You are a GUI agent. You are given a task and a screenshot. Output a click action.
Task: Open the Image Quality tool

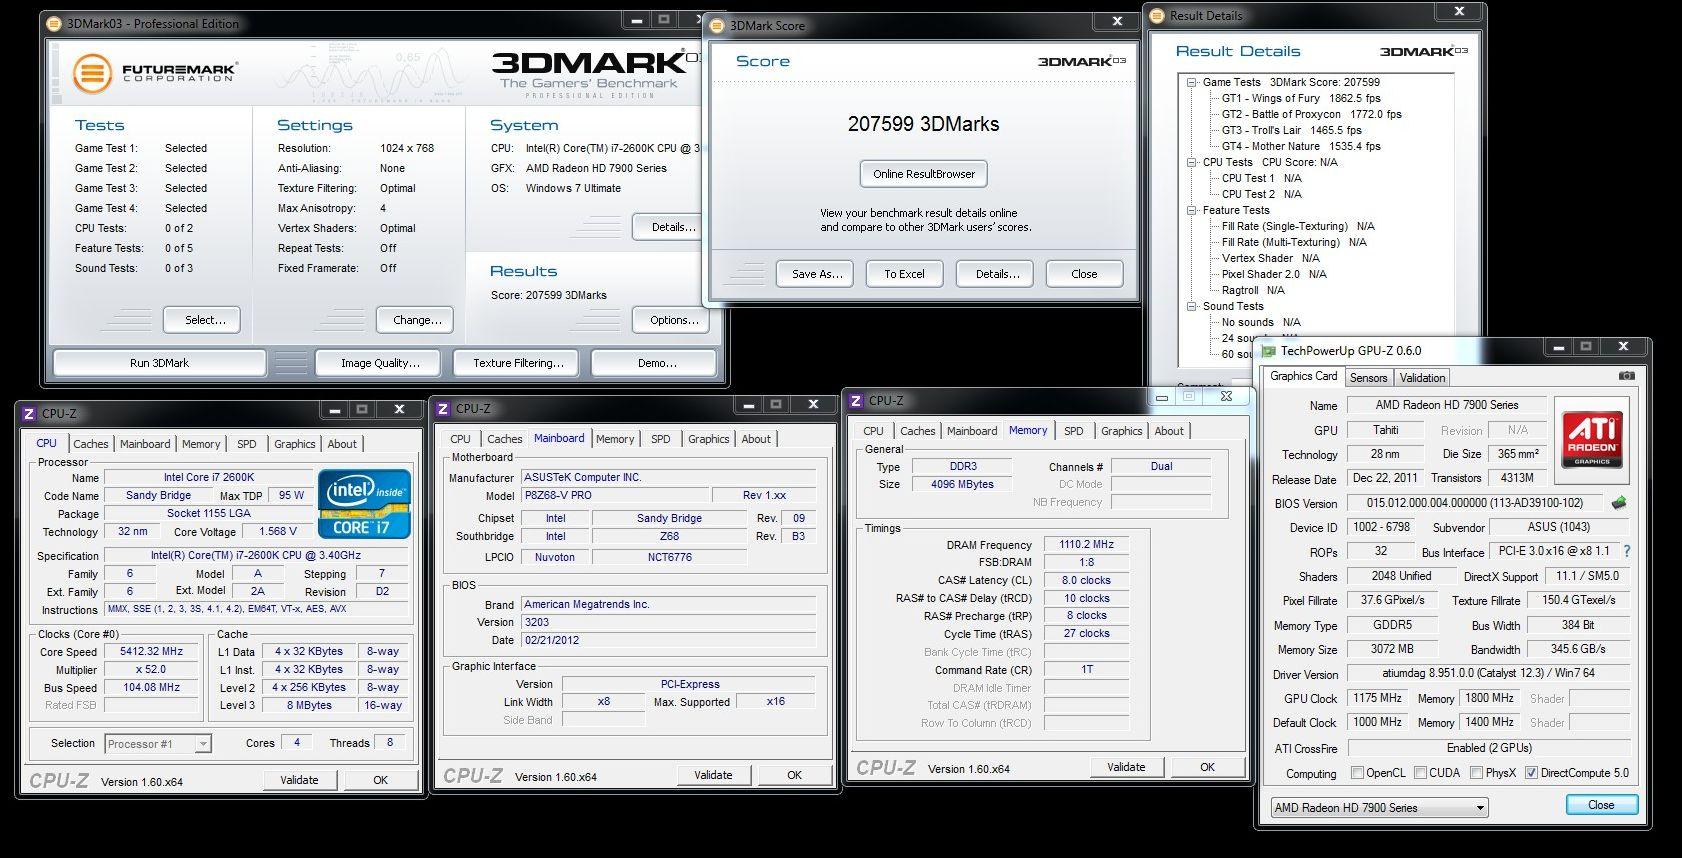(380, 363)
